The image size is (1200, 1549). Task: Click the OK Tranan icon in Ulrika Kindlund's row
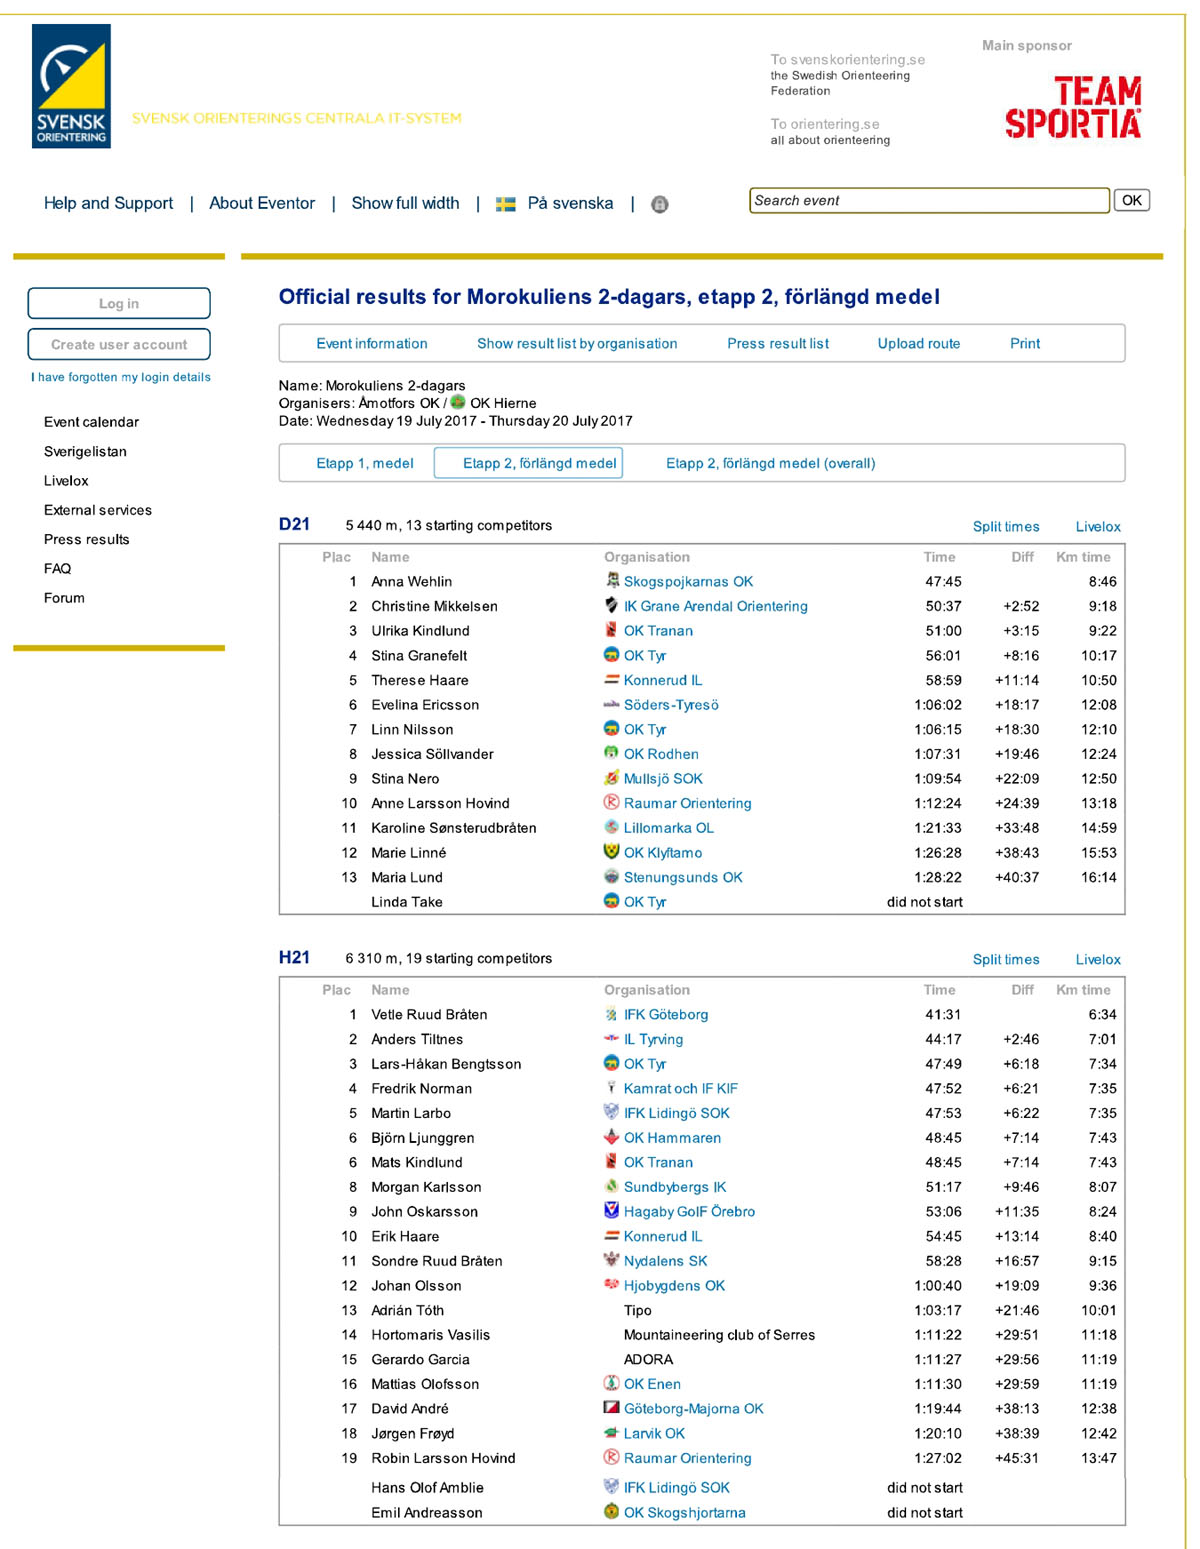coord(612,630)
